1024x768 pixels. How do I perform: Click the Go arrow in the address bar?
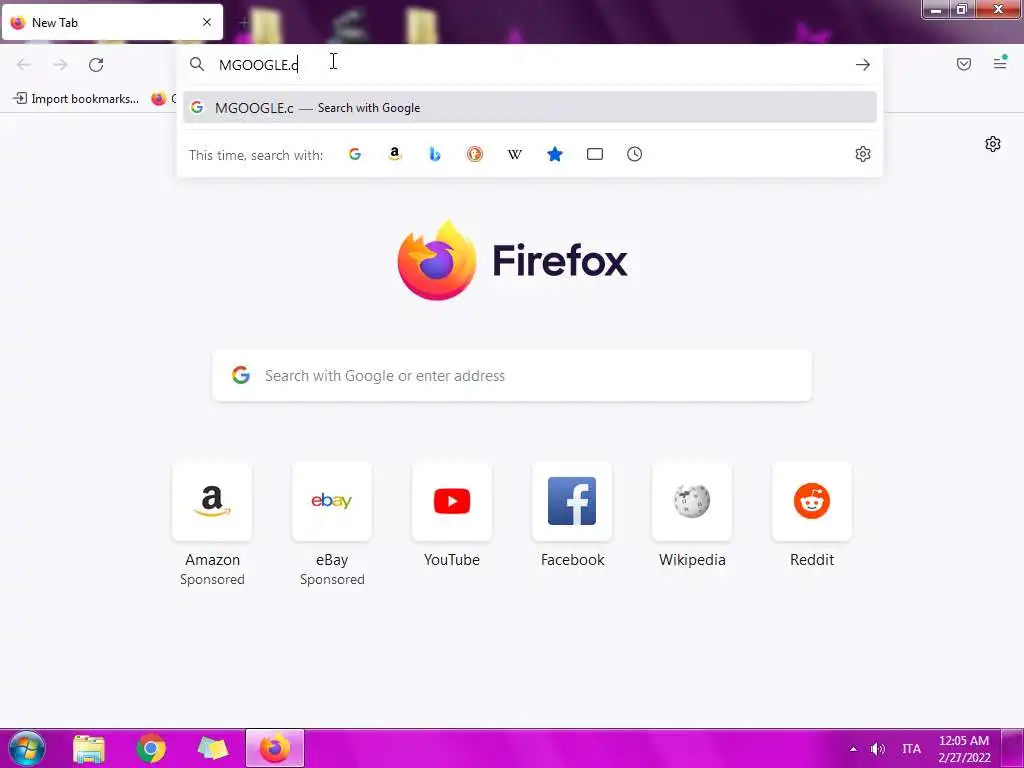point(862,65)
